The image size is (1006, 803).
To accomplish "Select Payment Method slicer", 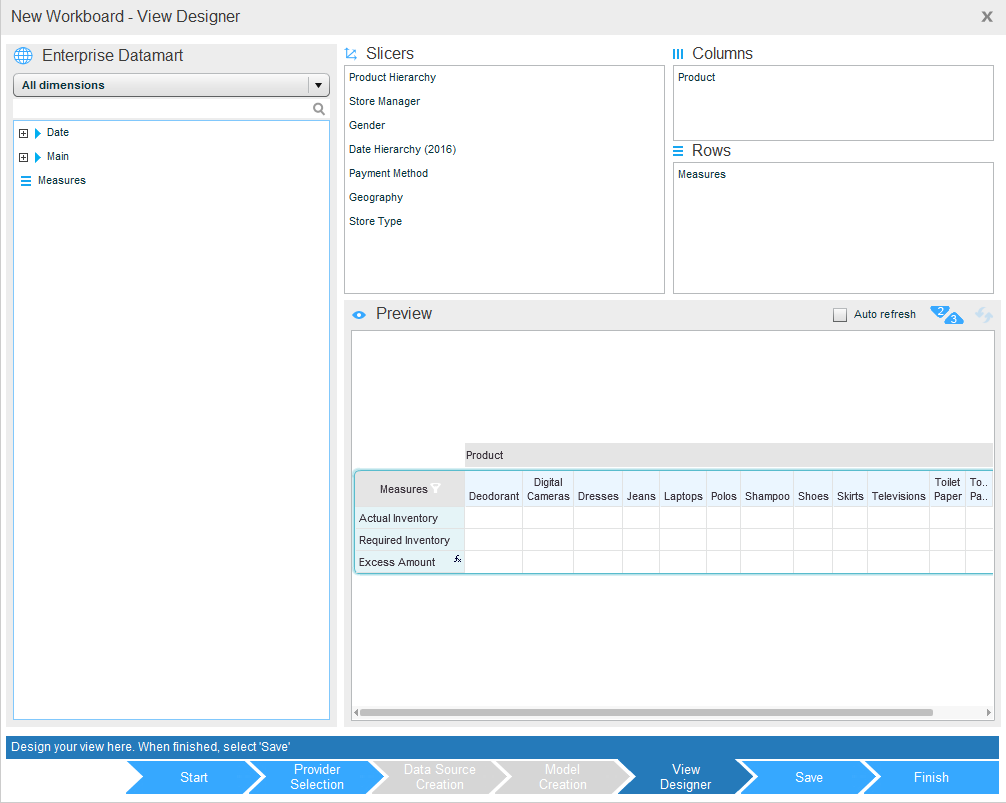I will 388,174.
